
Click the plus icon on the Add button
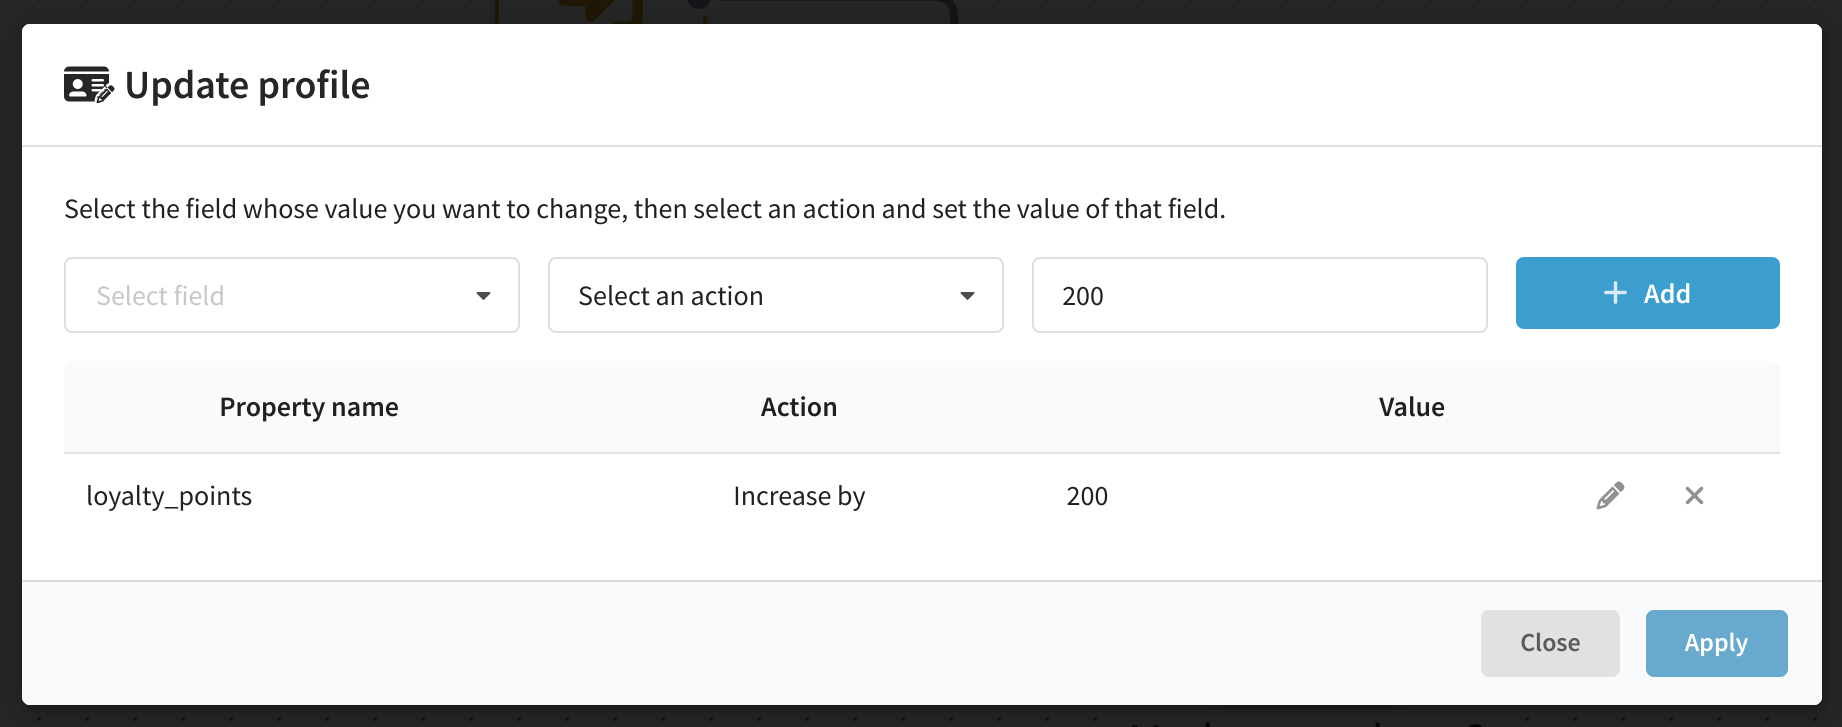click(1615, 293)
